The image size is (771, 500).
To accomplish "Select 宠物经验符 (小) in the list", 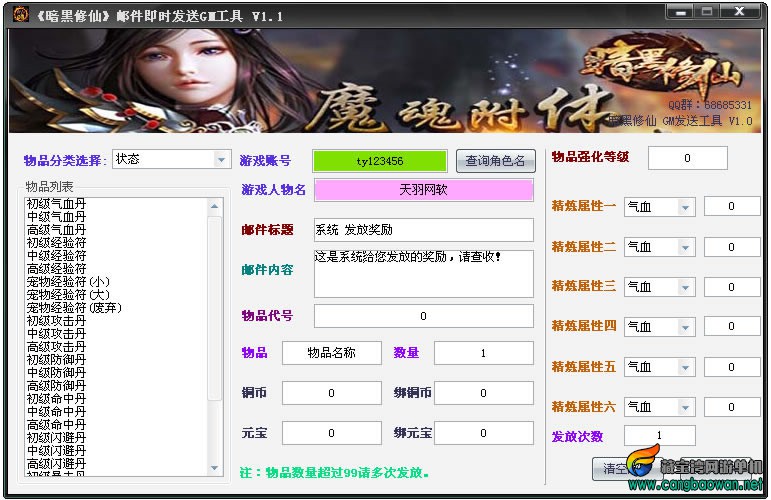I will (68, 282).
